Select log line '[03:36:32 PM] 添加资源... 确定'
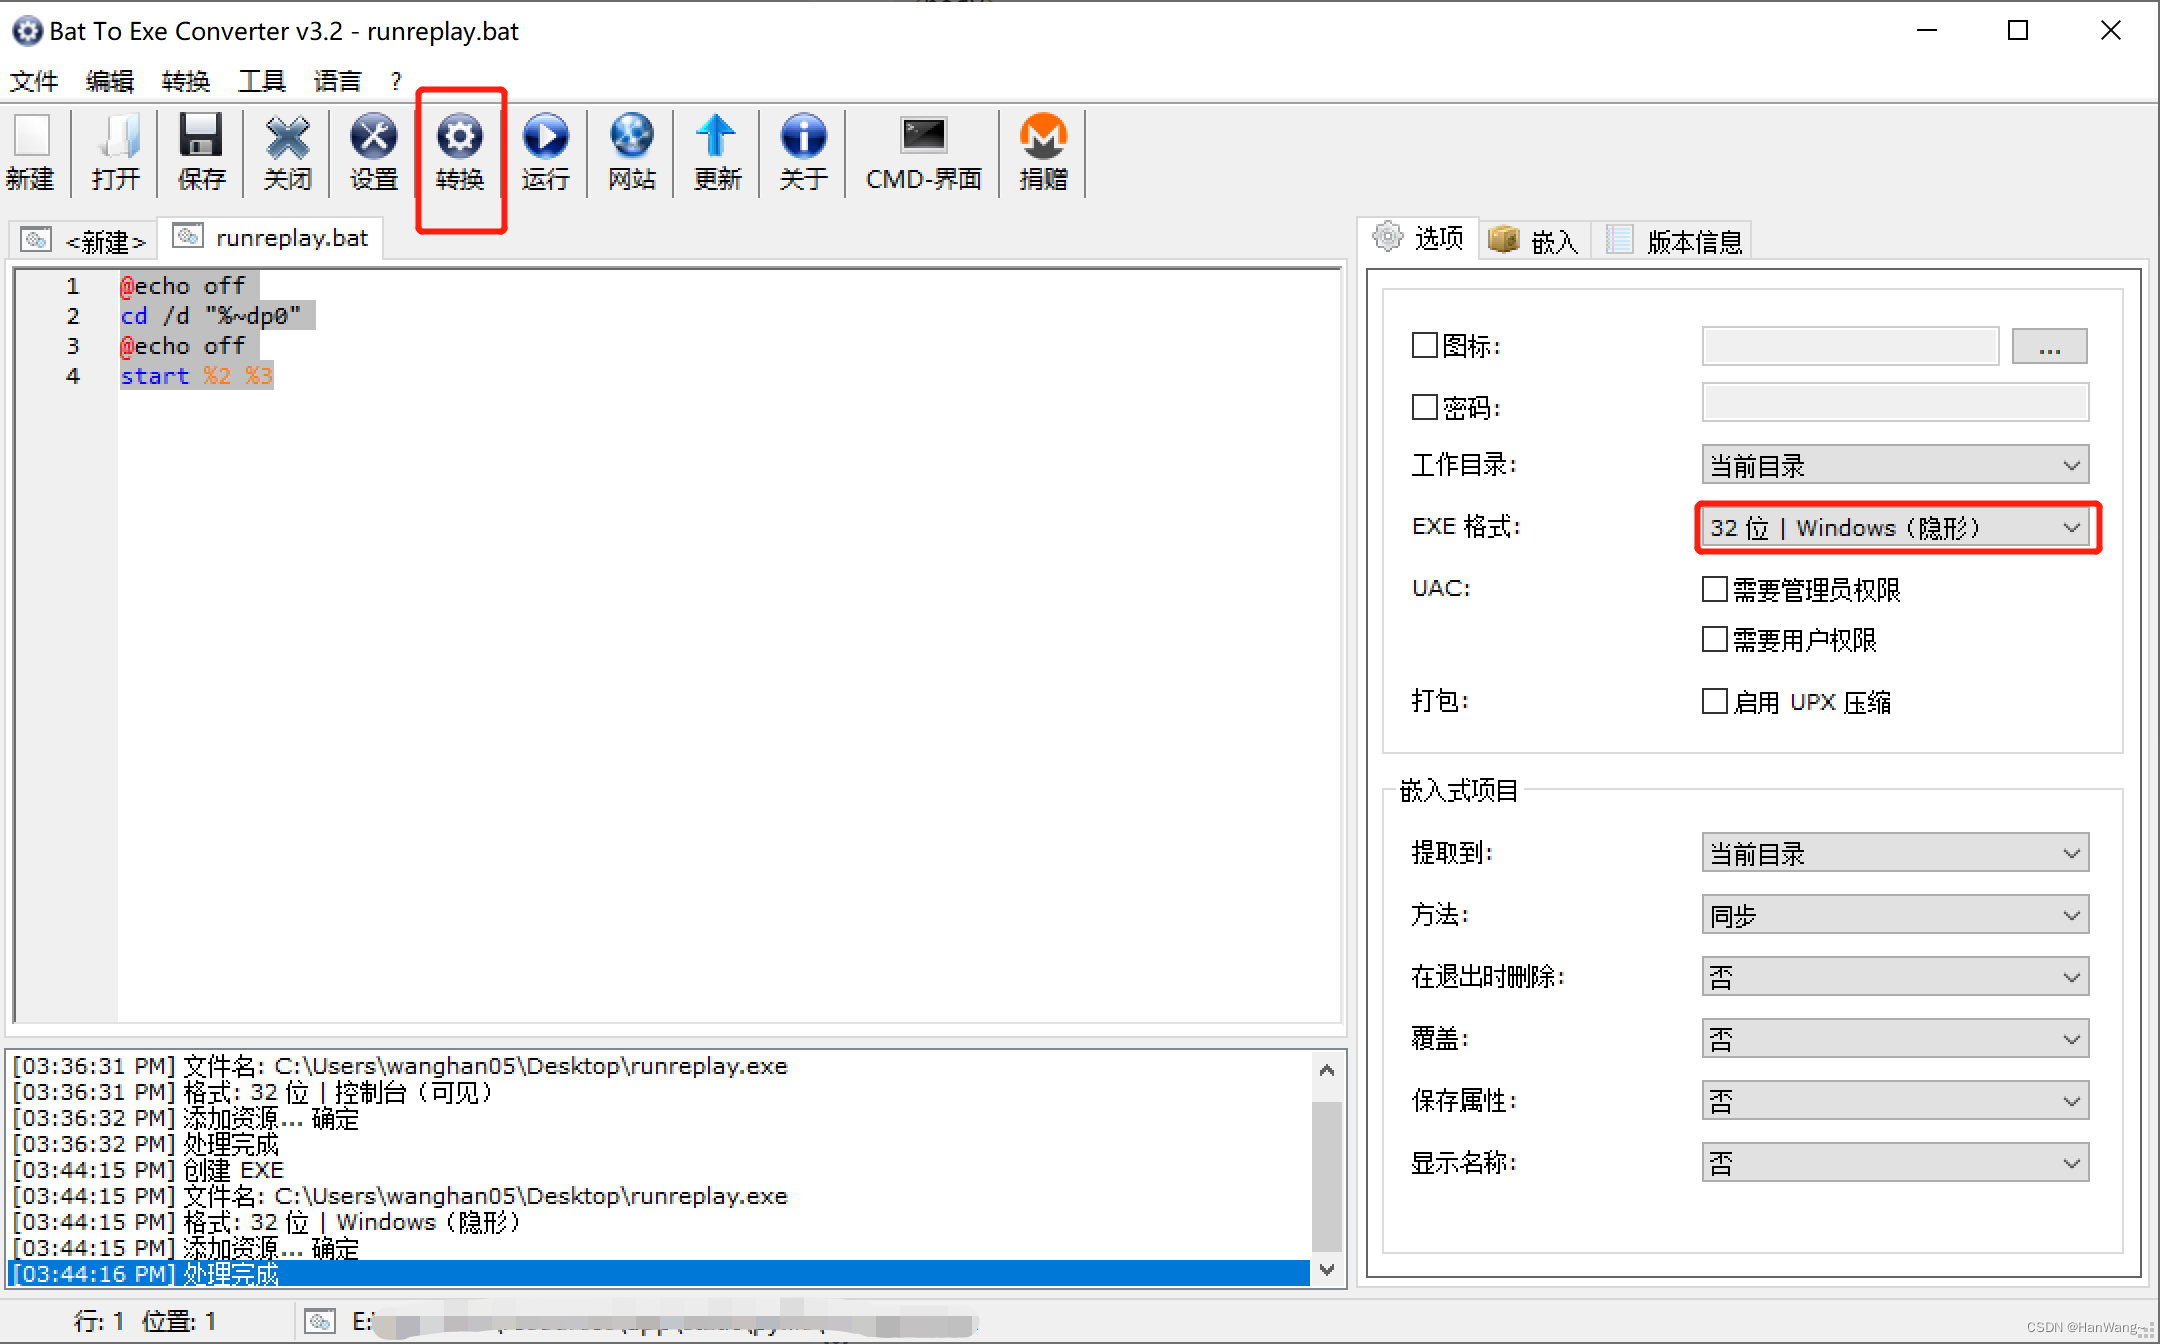The image size is (2160, 1344). pos(186,1118)
